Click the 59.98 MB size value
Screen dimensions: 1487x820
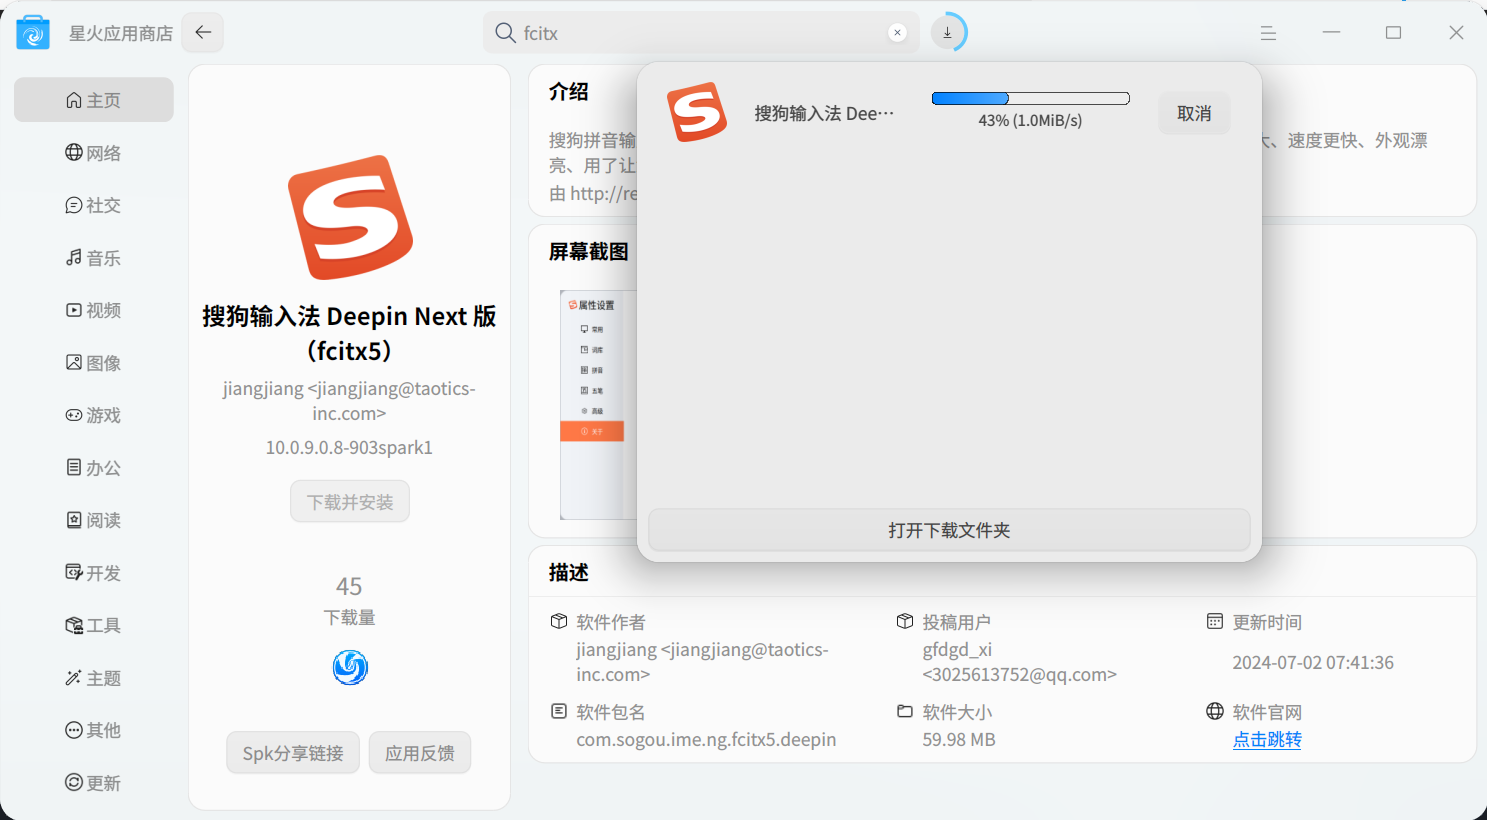(x=959, y=740)
